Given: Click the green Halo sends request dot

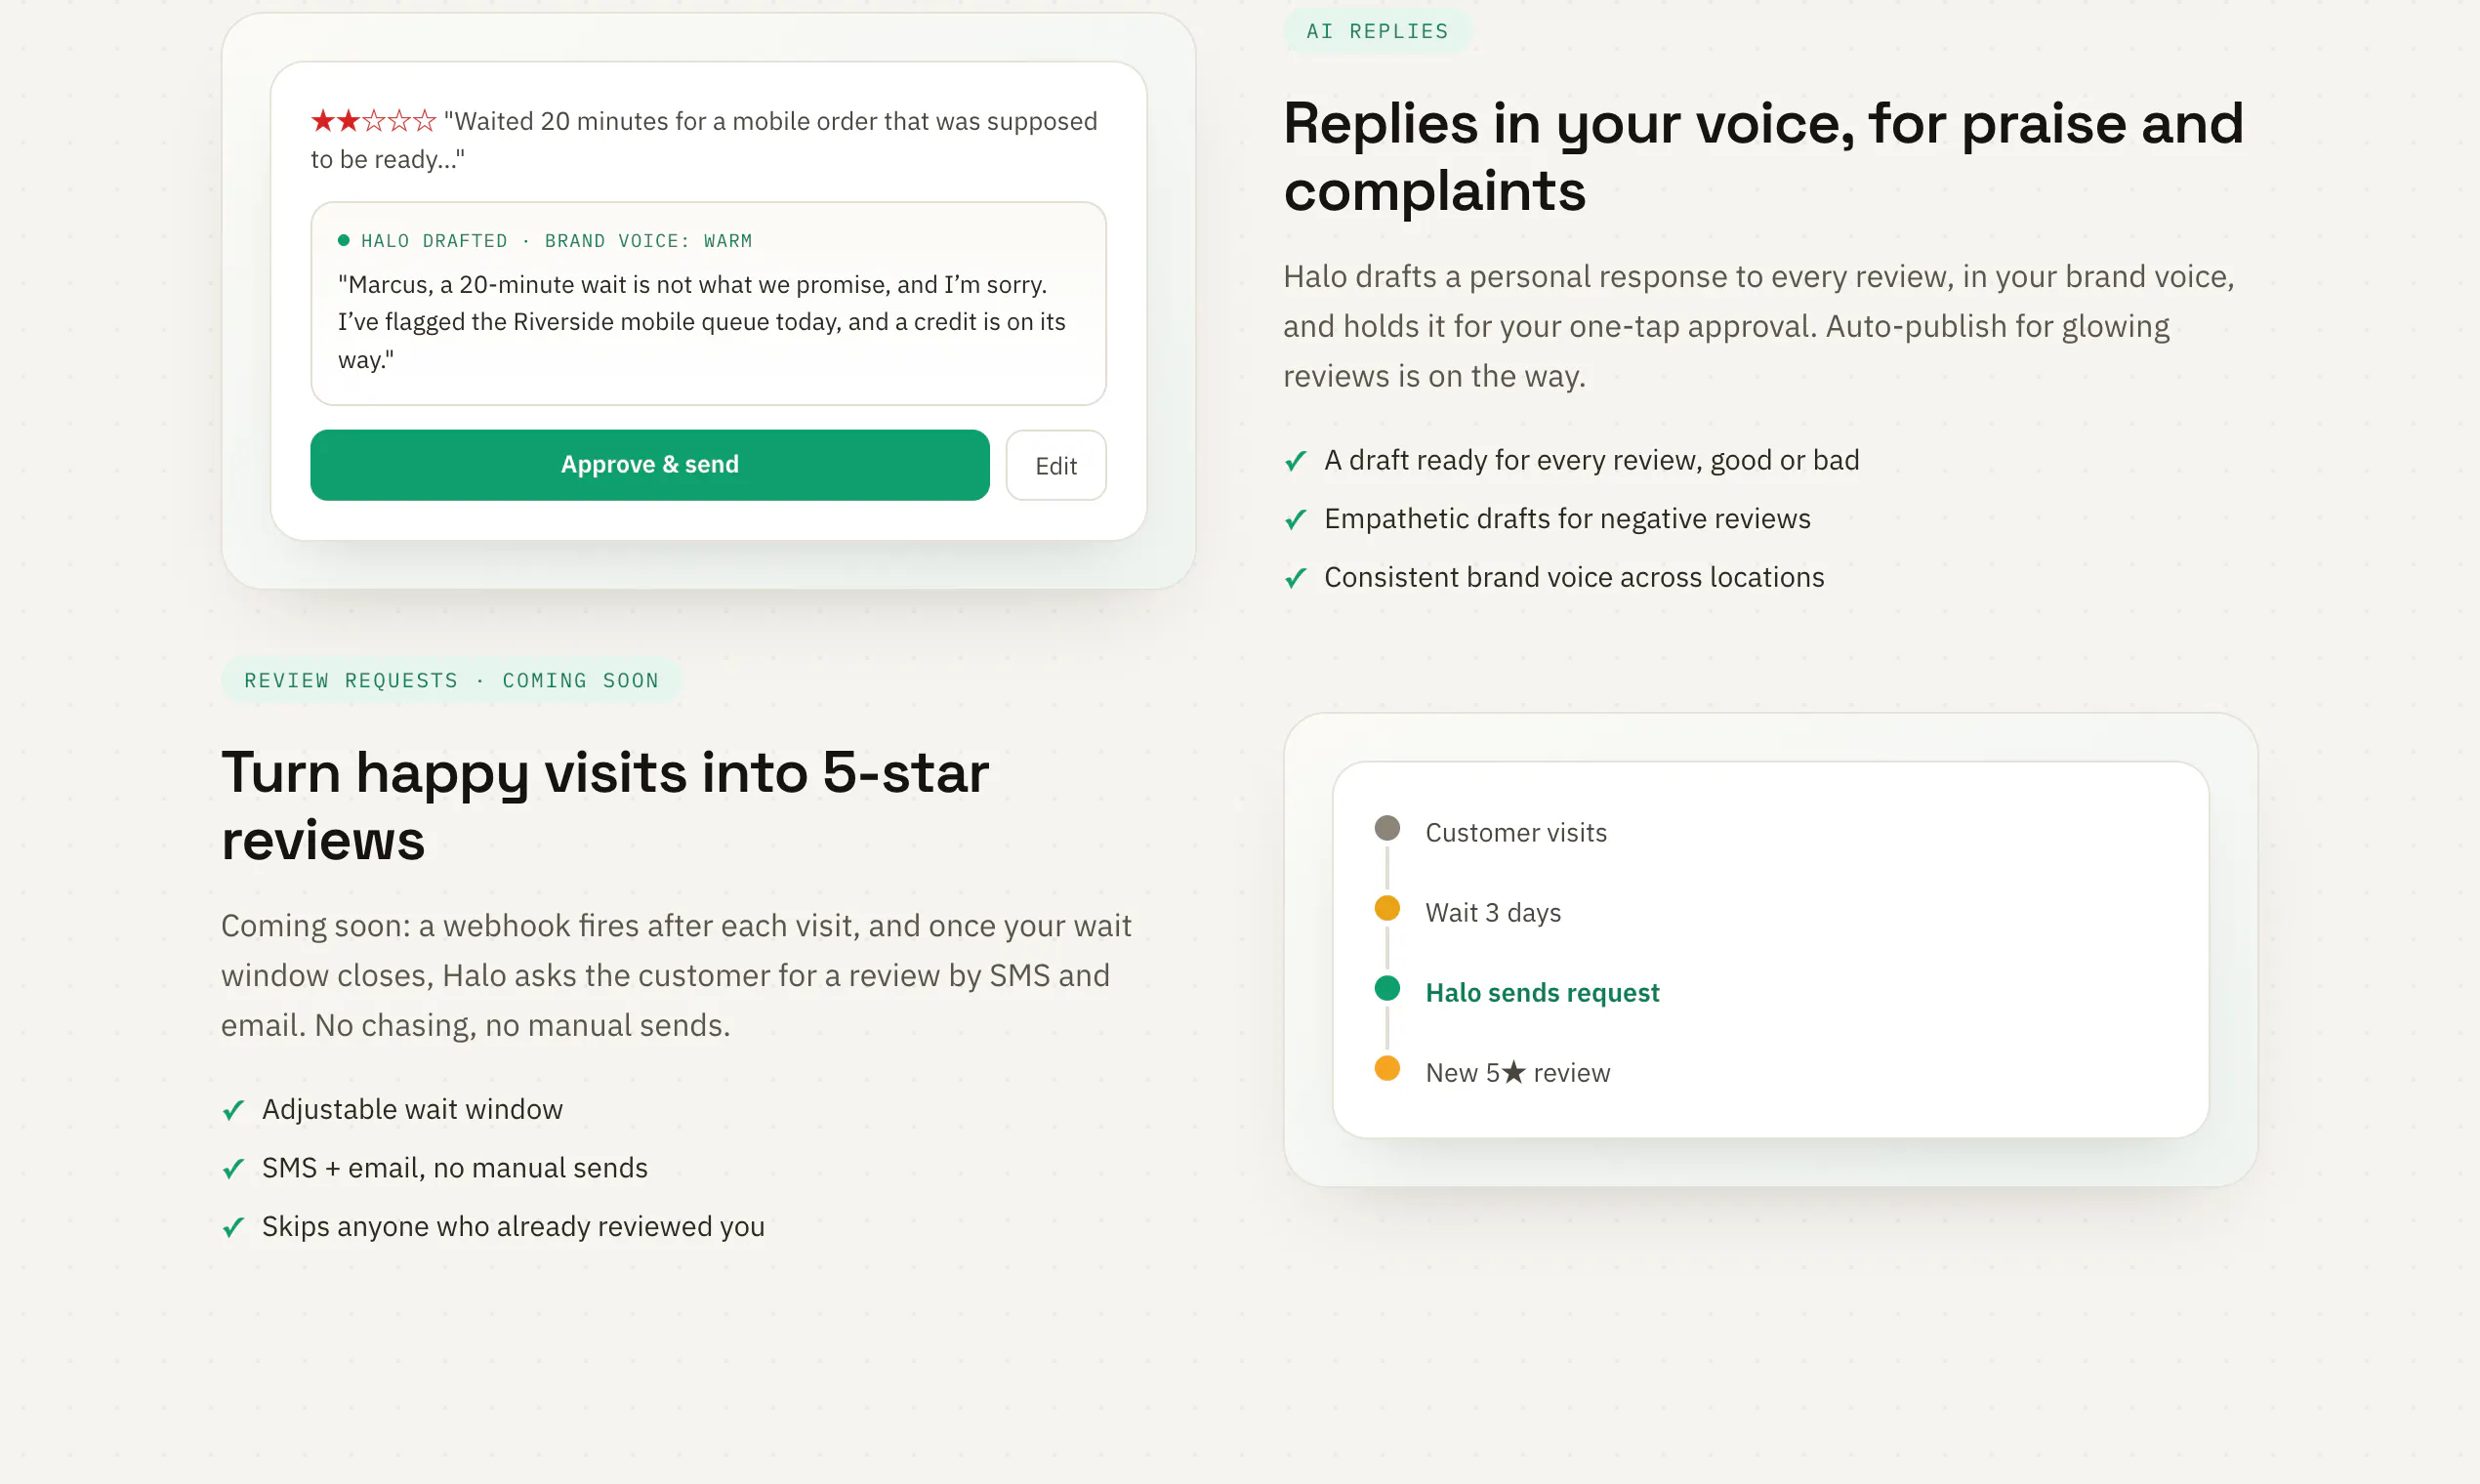Looking at the screenshot, I should (1386, 988).
